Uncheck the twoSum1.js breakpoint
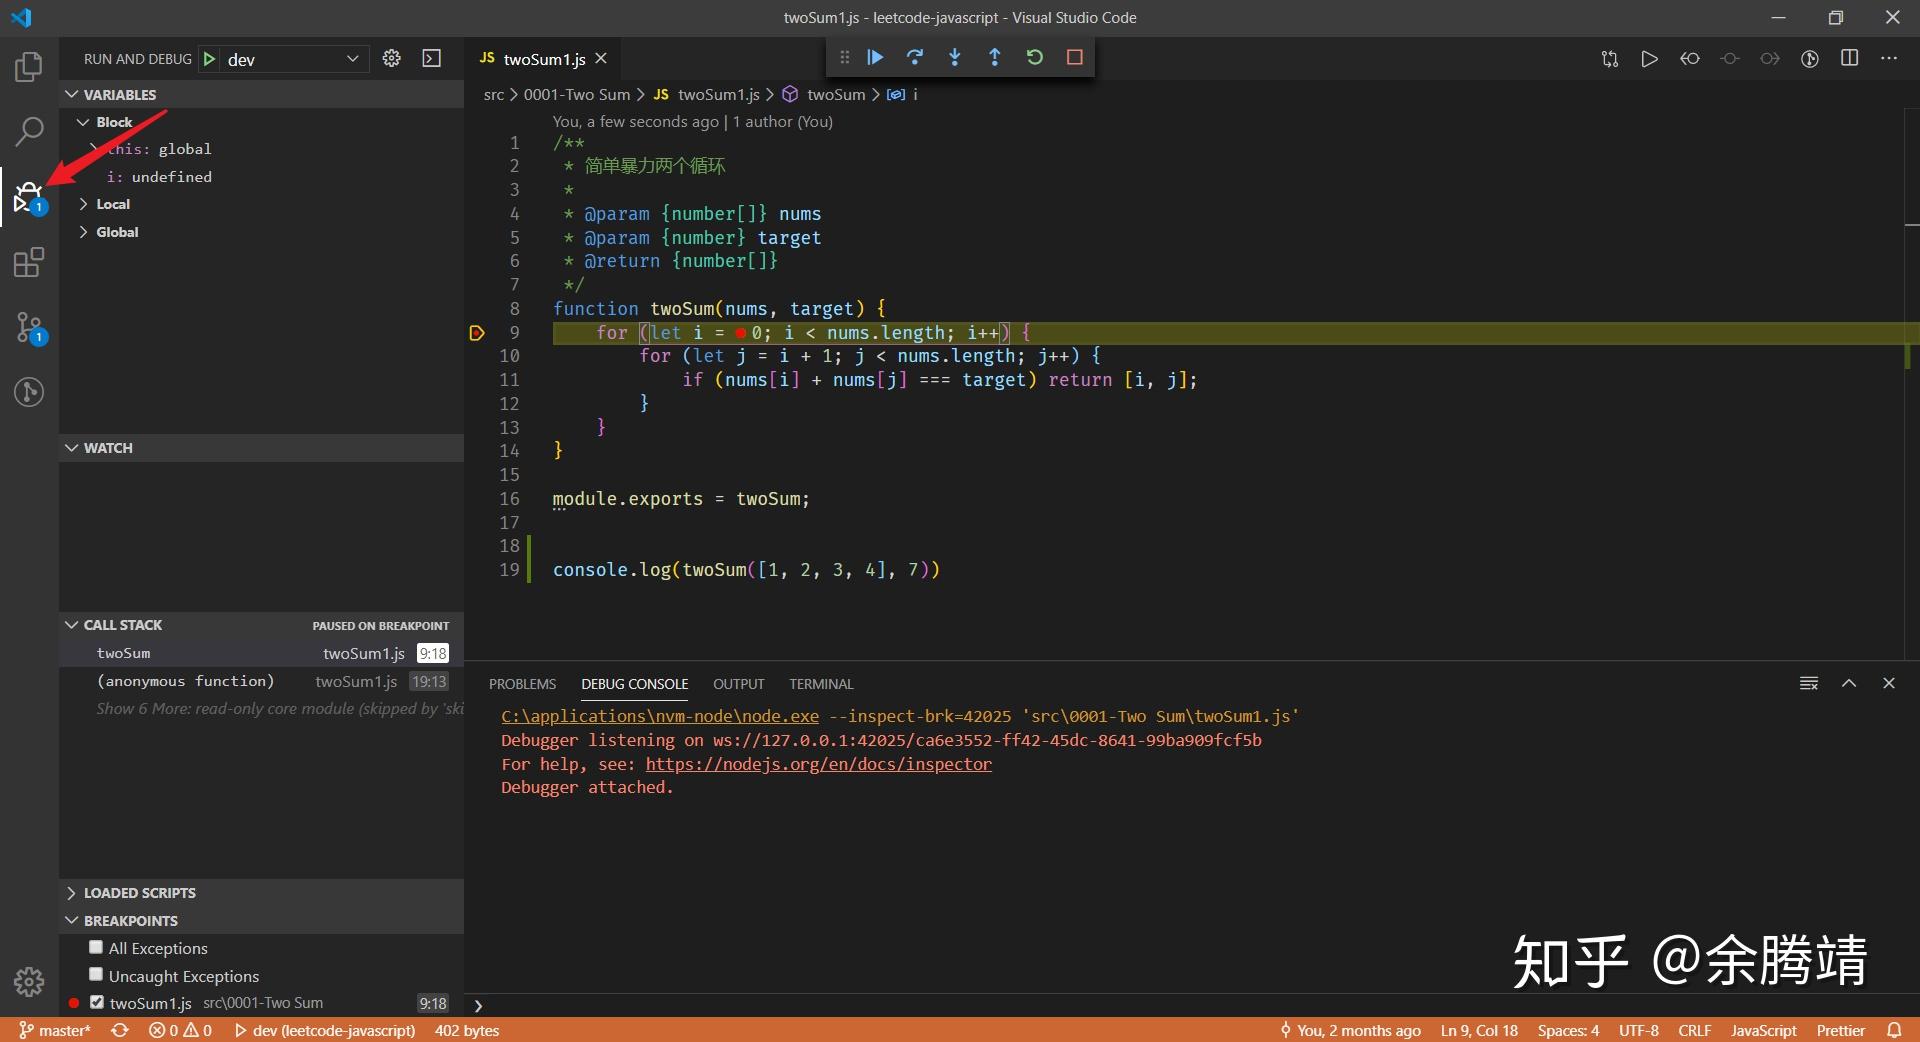The image size is (1920, 1042). tap(97, 1003)
